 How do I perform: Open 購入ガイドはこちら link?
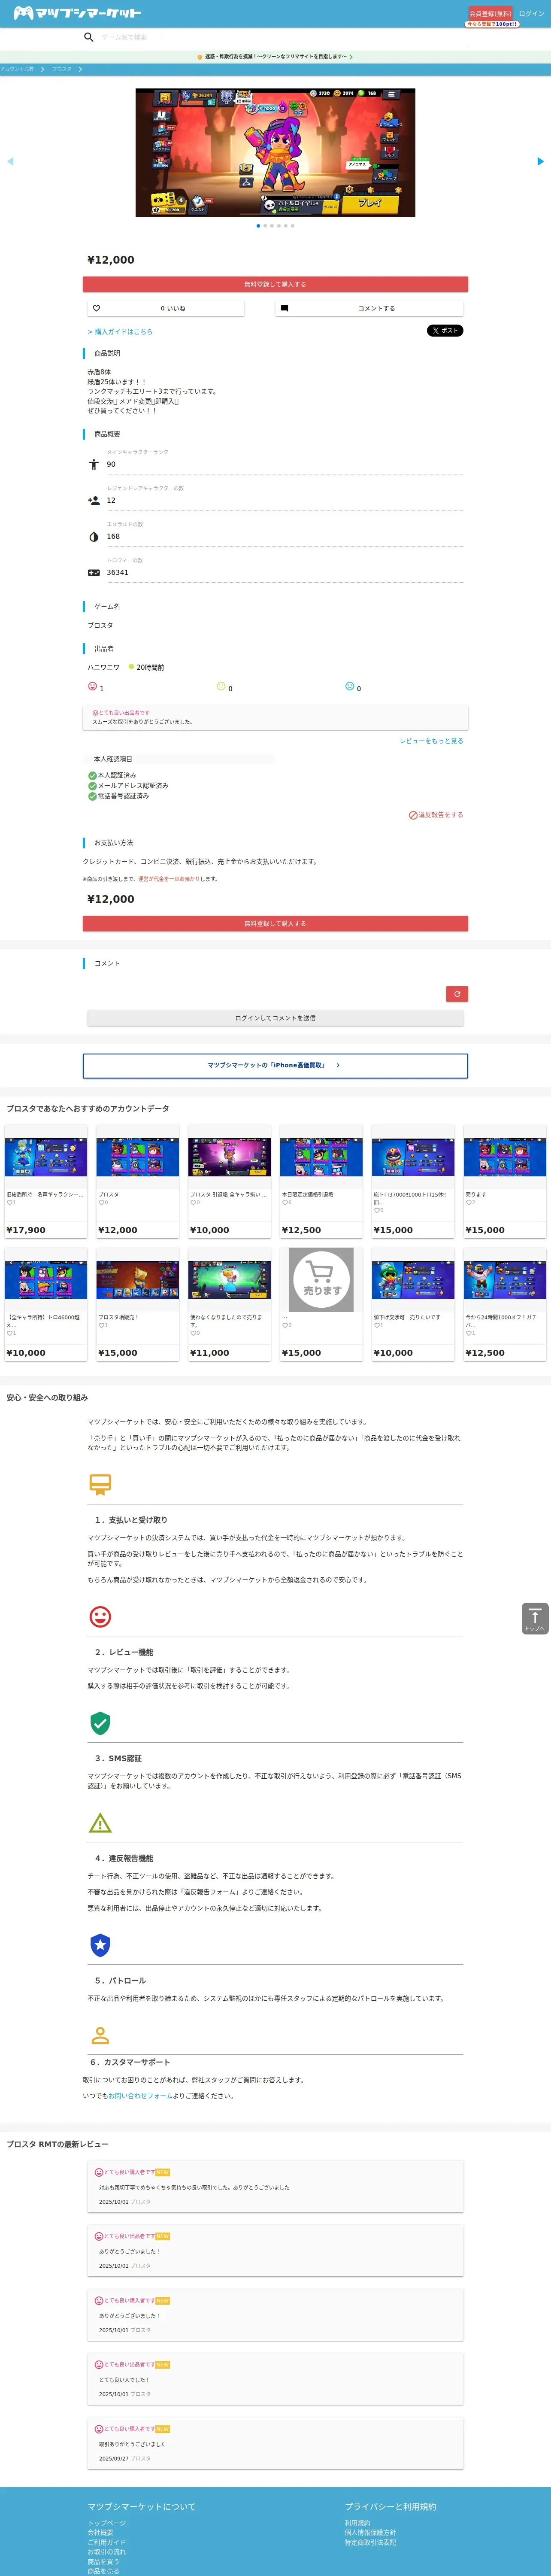(120, 332)
